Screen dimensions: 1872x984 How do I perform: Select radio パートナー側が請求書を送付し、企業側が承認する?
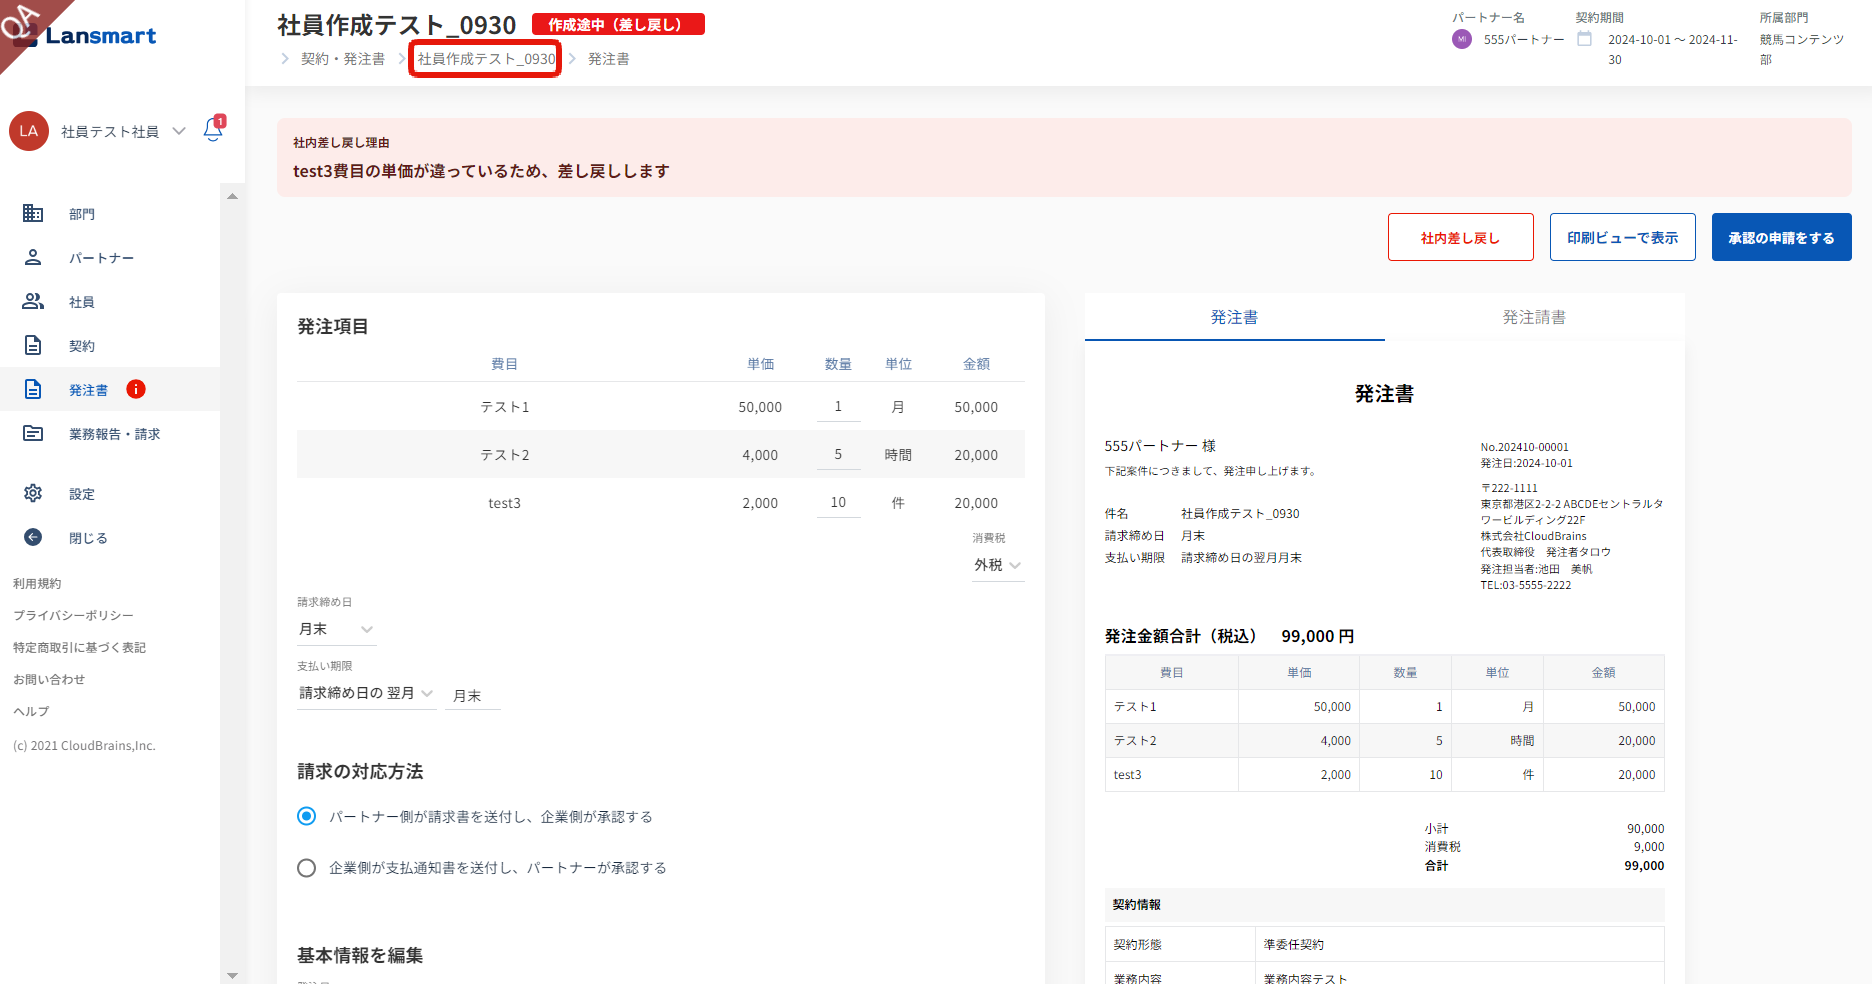(x=307, y=816)
